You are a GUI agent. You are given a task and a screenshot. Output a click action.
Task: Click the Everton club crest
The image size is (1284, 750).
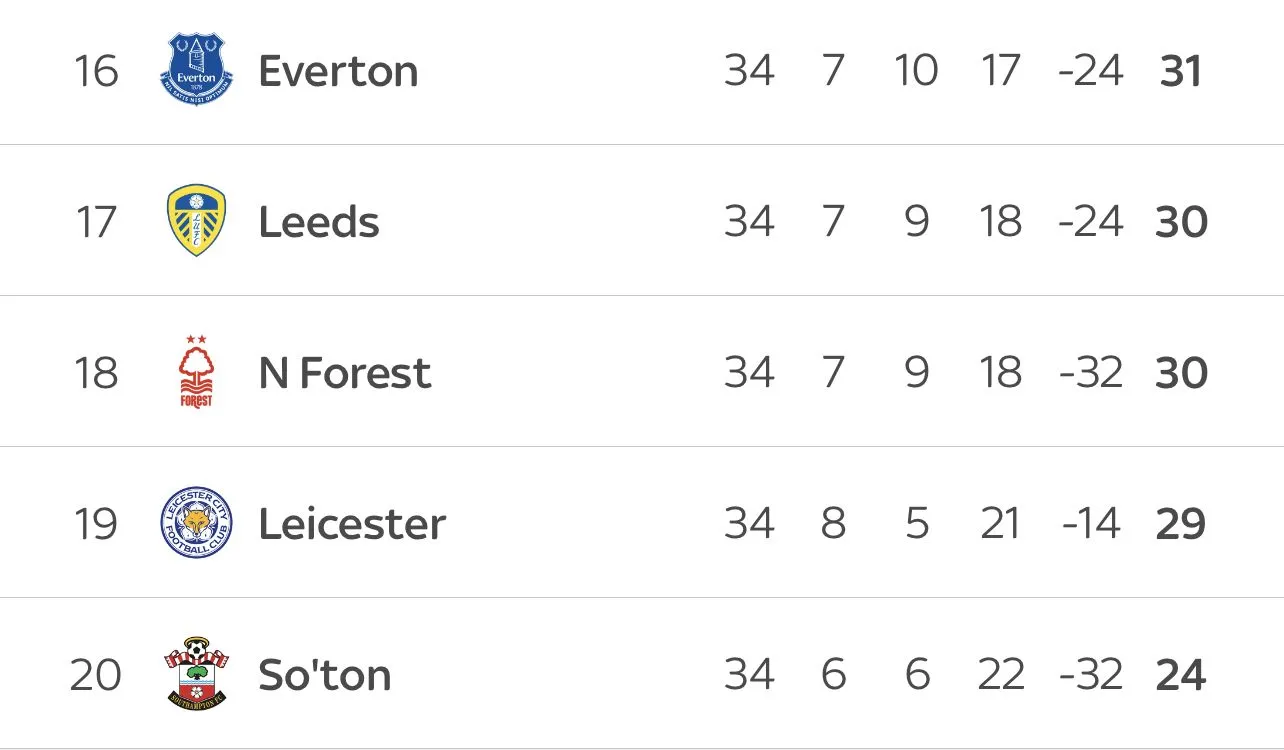pyautogui.click(x=196, y=71)
